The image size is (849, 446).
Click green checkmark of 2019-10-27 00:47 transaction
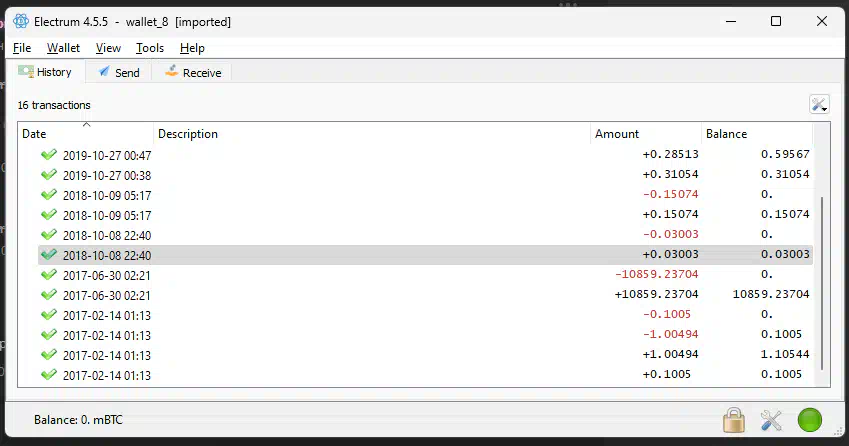coord(49,155)
